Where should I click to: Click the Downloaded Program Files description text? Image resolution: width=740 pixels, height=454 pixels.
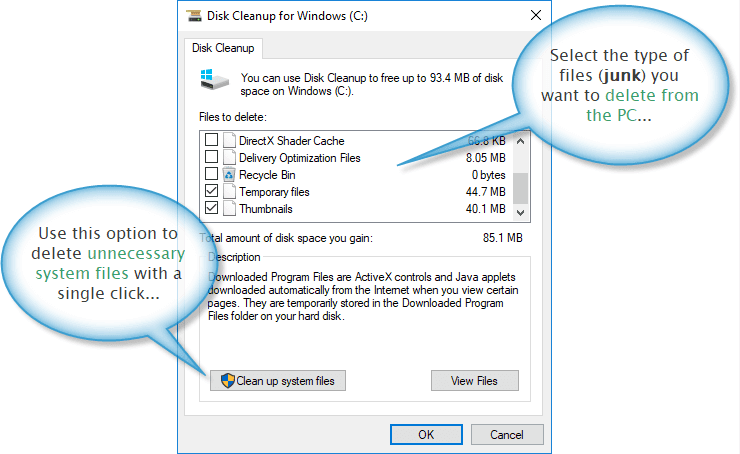click(x=363, y=296)
